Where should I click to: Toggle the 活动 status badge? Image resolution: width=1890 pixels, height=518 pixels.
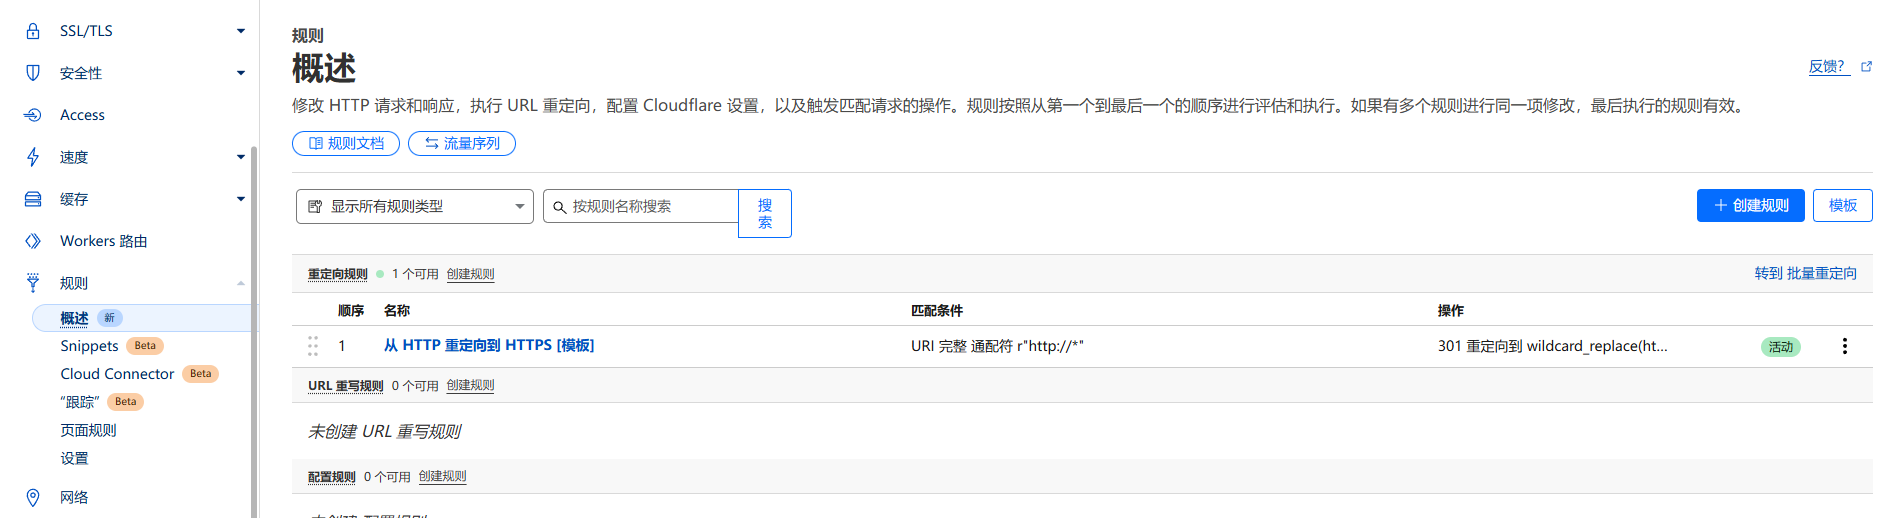(x=1780, y=347)
